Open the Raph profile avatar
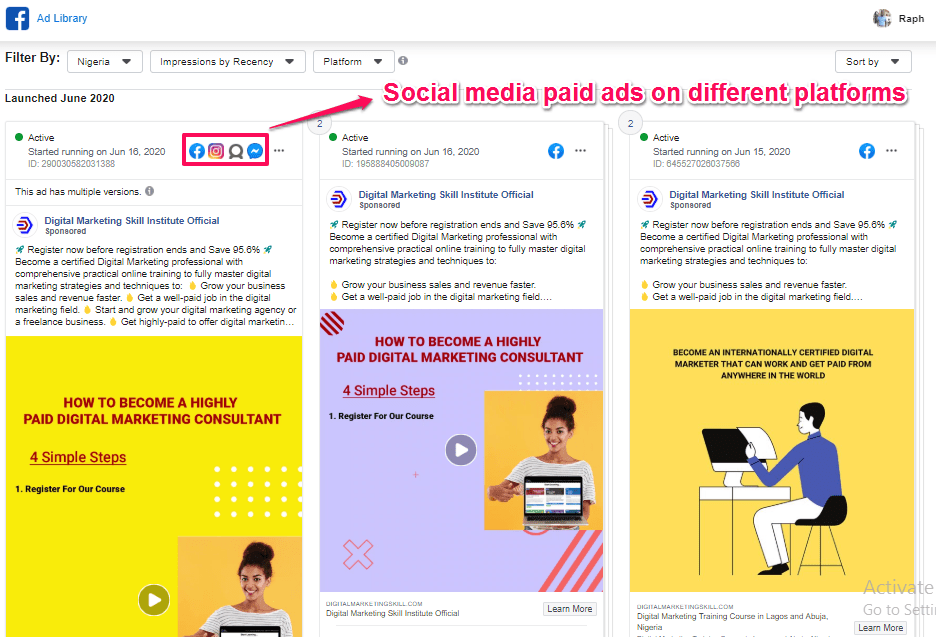The height and width of the screenshot is (637, 936). [882, 18]
